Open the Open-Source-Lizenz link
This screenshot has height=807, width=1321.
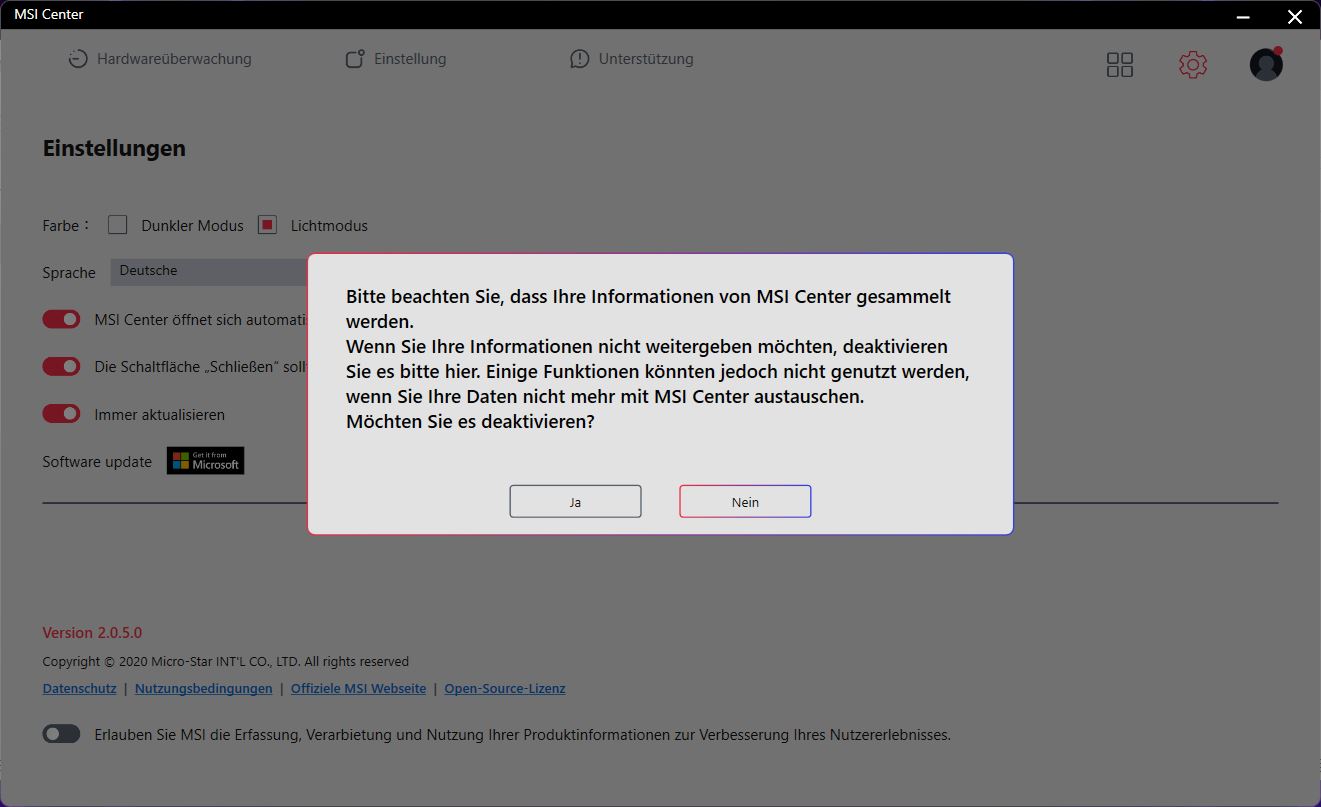[x=505, y=689]
